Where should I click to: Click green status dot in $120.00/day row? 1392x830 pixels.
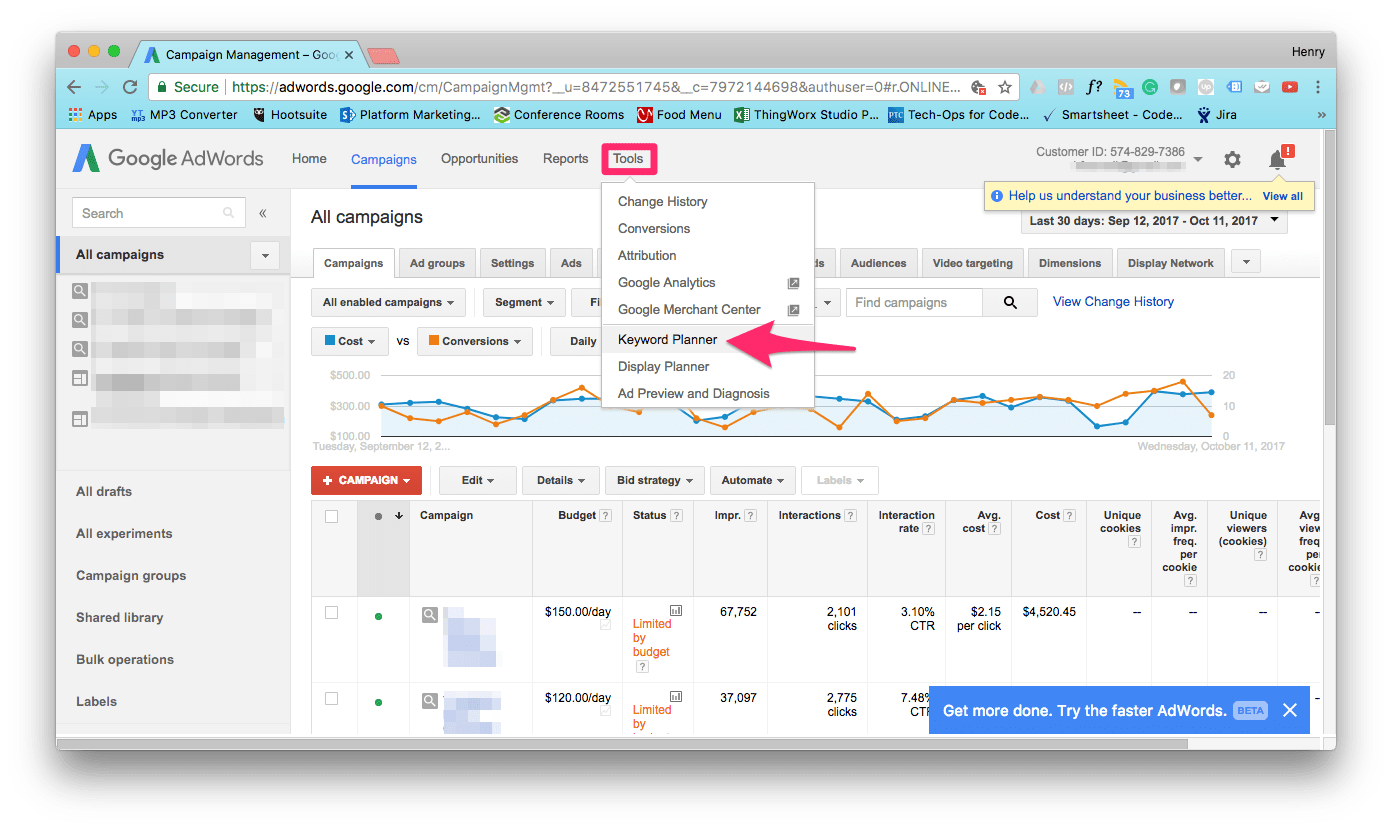[378, 702]
